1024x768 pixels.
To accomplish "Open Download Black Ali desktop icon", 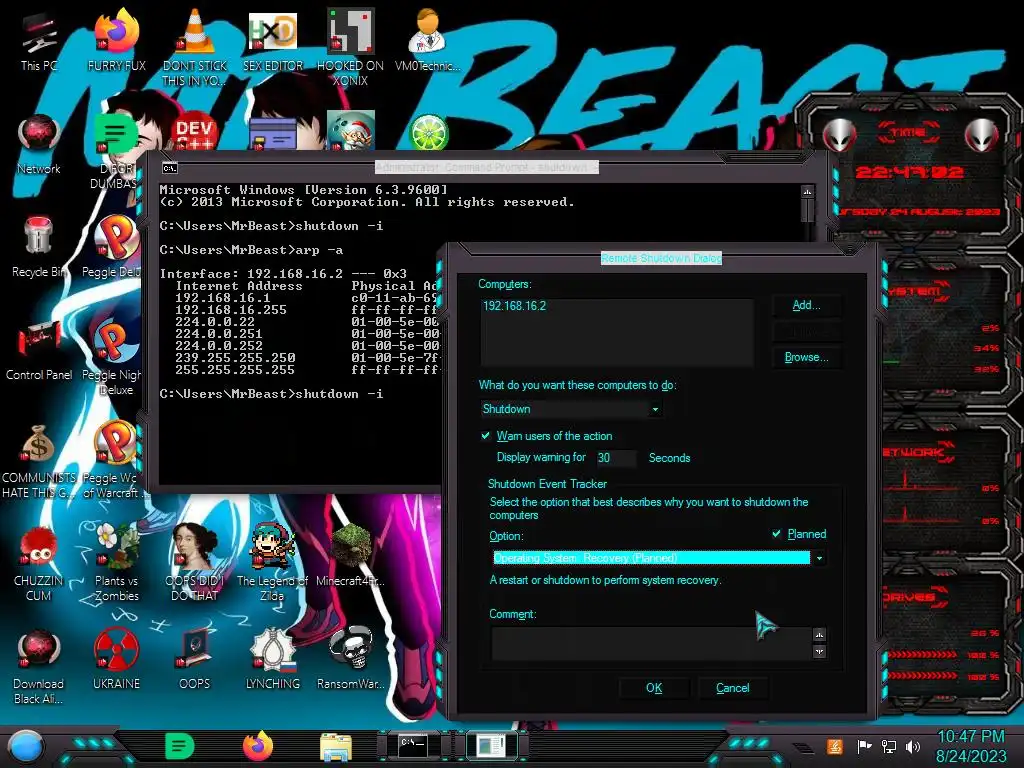I will [39, 667].
